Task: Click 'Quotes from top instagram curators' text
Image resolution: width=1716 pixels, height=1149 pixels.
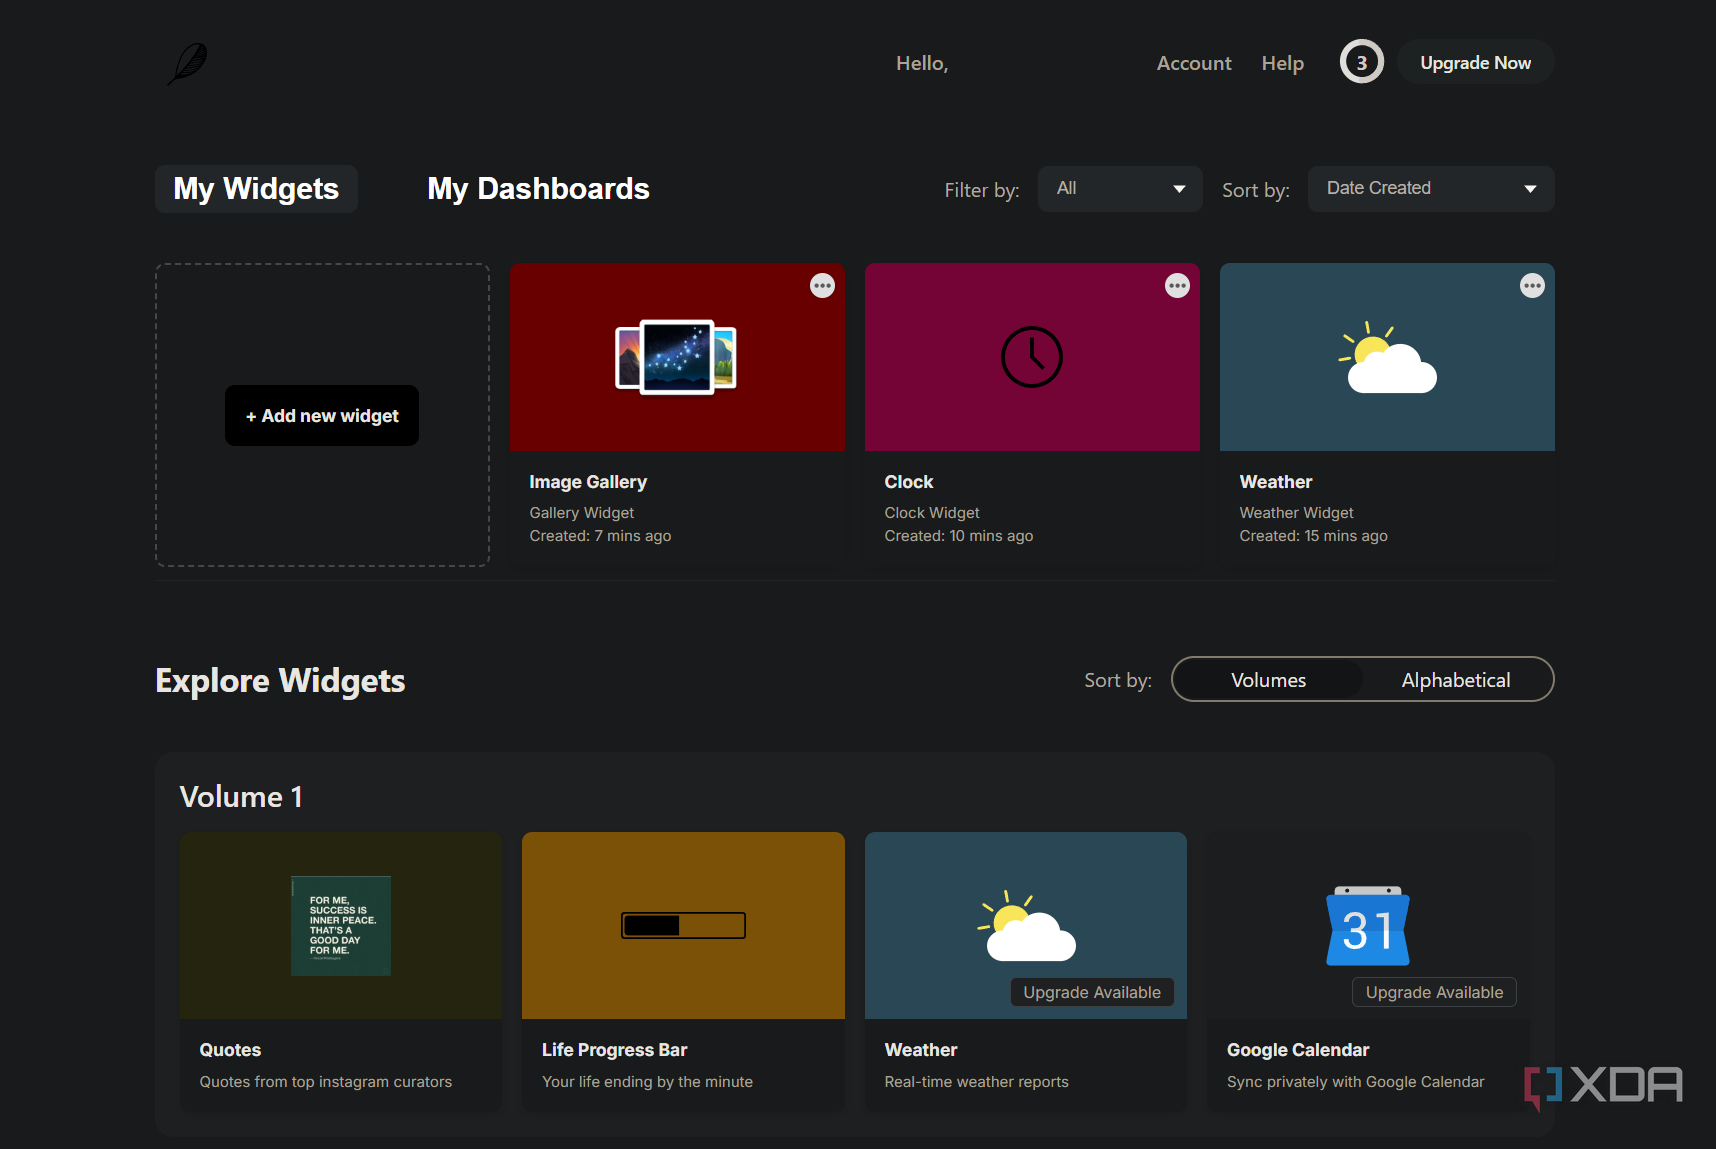Action: [326, 1082]
